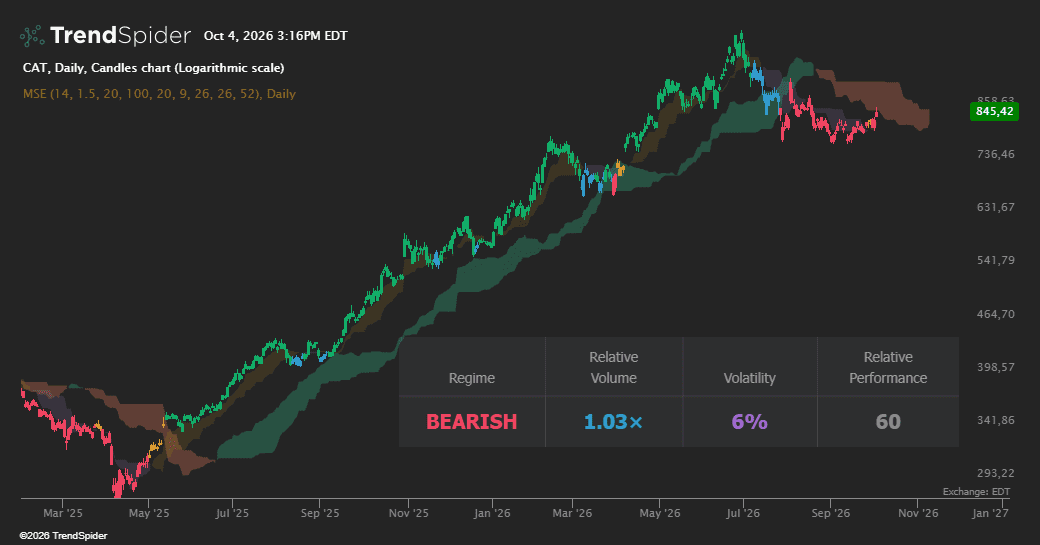Click the Jul '26 date axis marker
The width and height of the screenshot is (1040, 545).
[744, 513]
